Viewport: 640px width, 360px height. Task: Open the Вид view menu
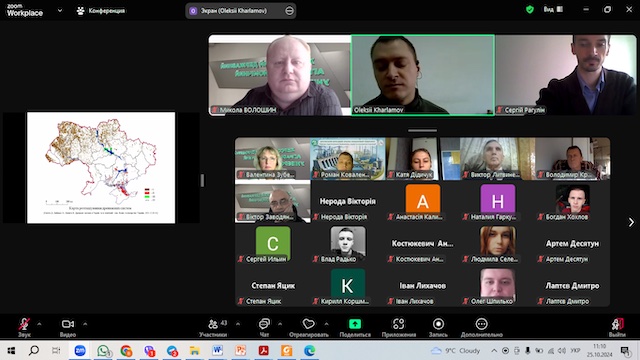point(553,9)
